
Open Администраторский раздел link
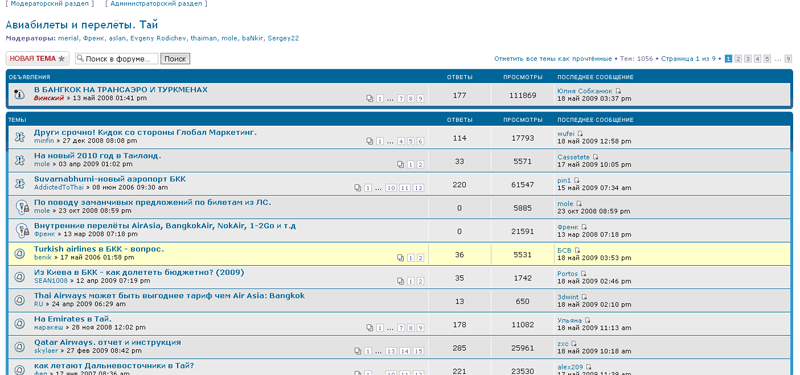pyautogui.click(x=157, y=4)
